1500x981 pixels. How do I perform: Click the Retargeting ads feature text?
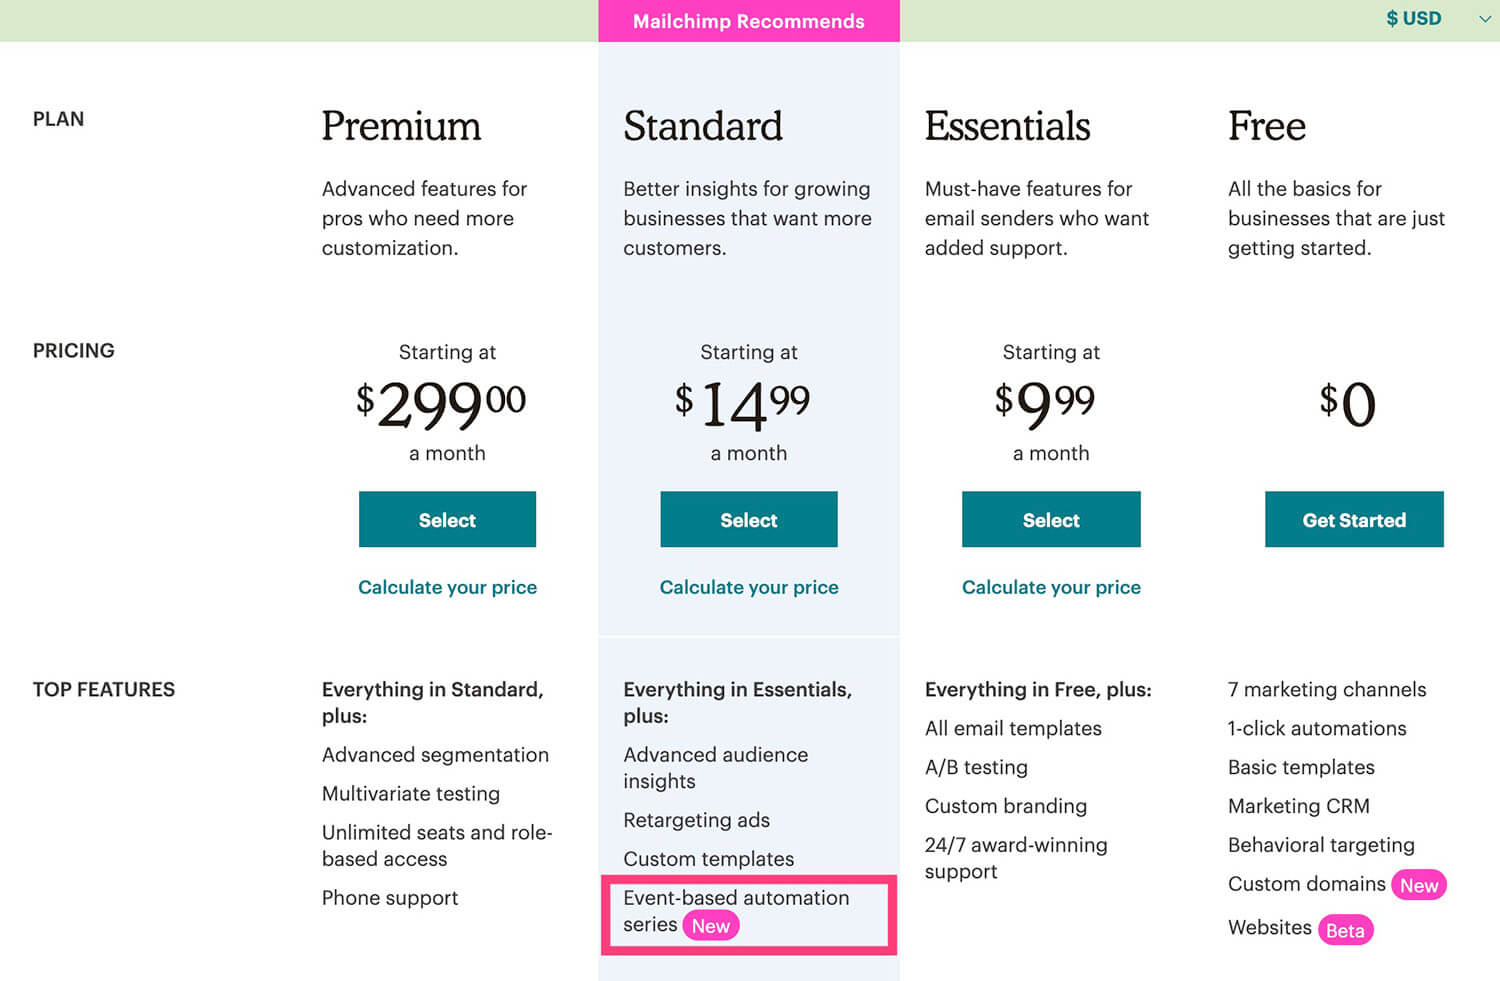pos(696,820)
